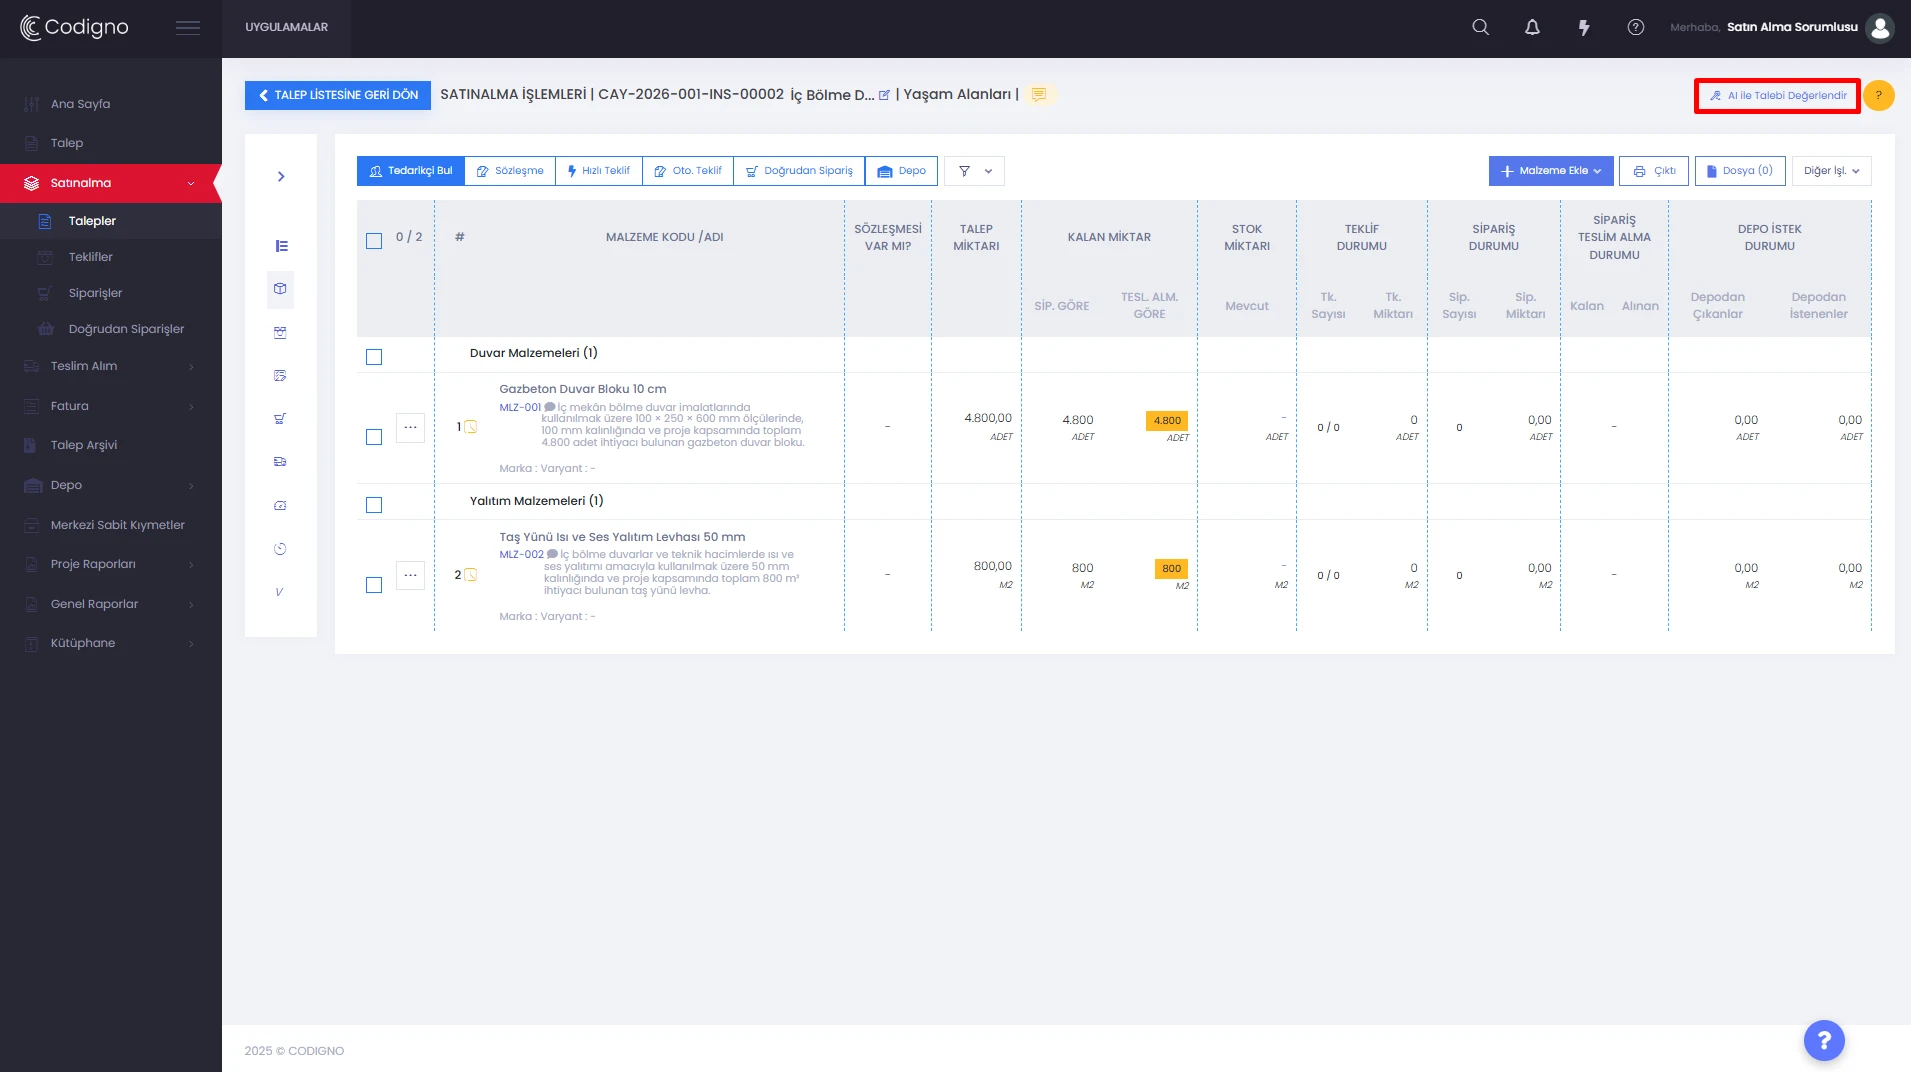Open the user avatar profile menu
This screenshot has height=1072, width=1911.
[1880, 27]
